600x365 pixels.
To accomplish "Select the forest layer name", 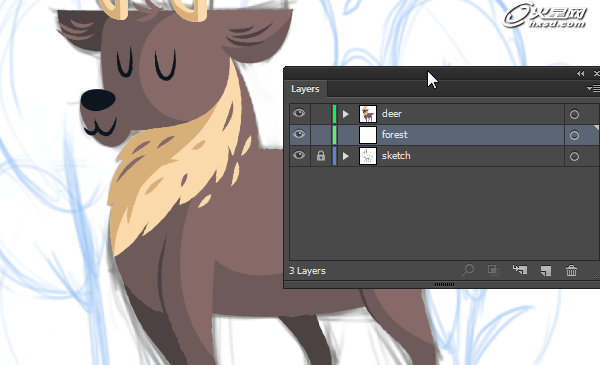I will pos(395,135).
